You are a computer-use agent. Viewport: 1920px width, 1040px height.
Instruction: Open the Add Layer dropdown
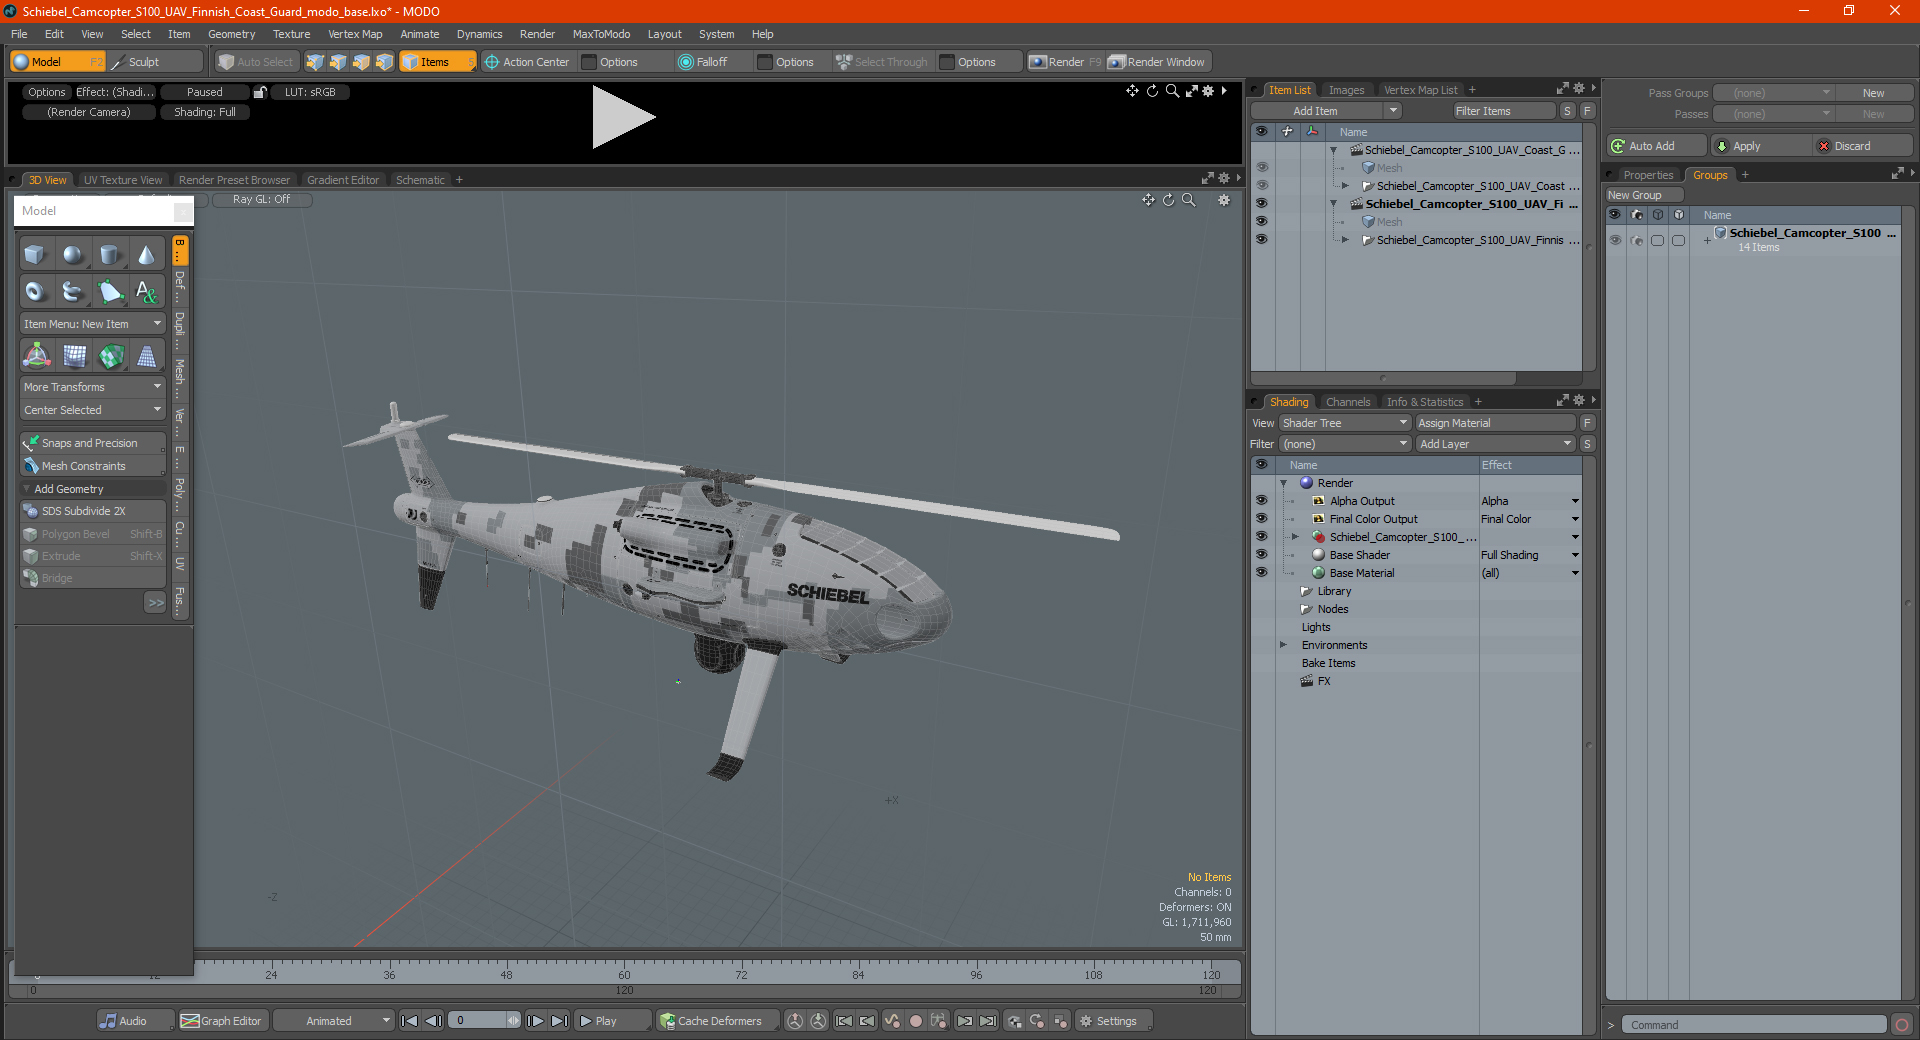pyautogui.click(x=1495, y=444)
